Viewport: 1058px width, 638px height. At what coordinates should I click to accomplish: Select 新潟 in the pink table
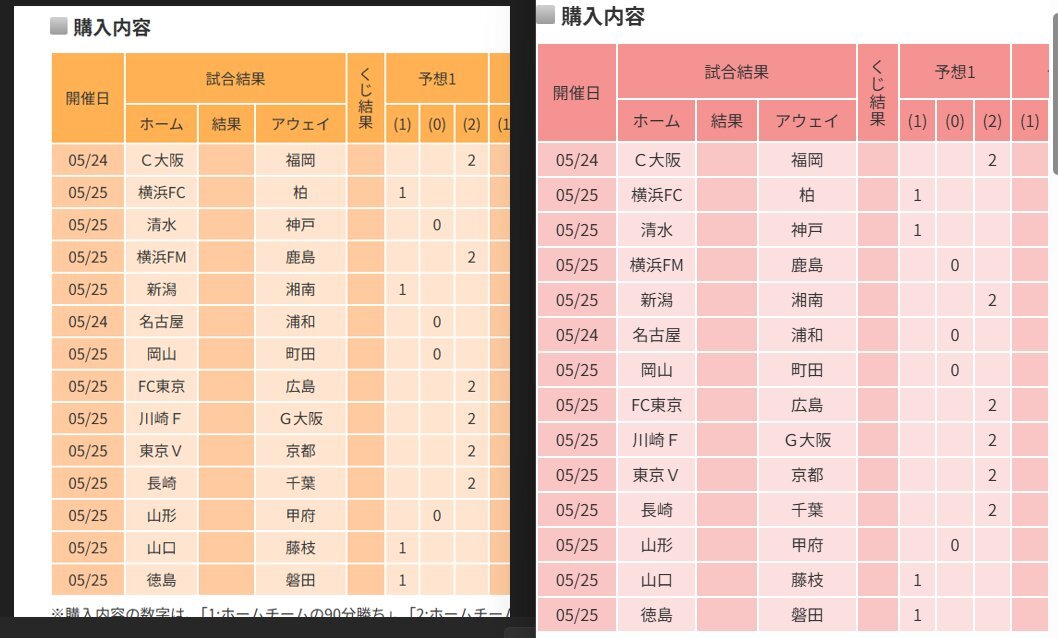(657, 301)
